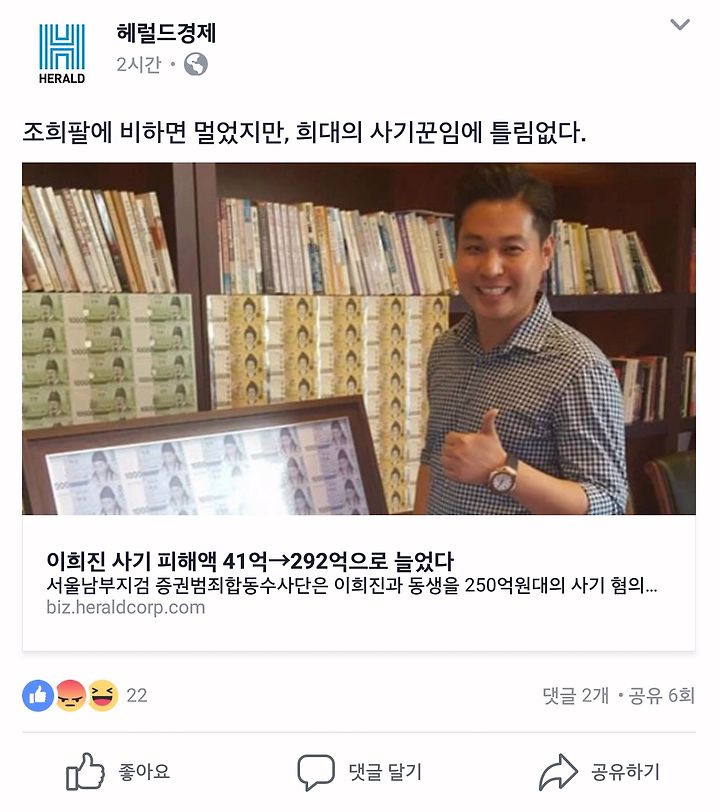This screenshot has width=720, height=812.
Task: Toggle the 좋아요 like label
Action: (x=144, y=772)
